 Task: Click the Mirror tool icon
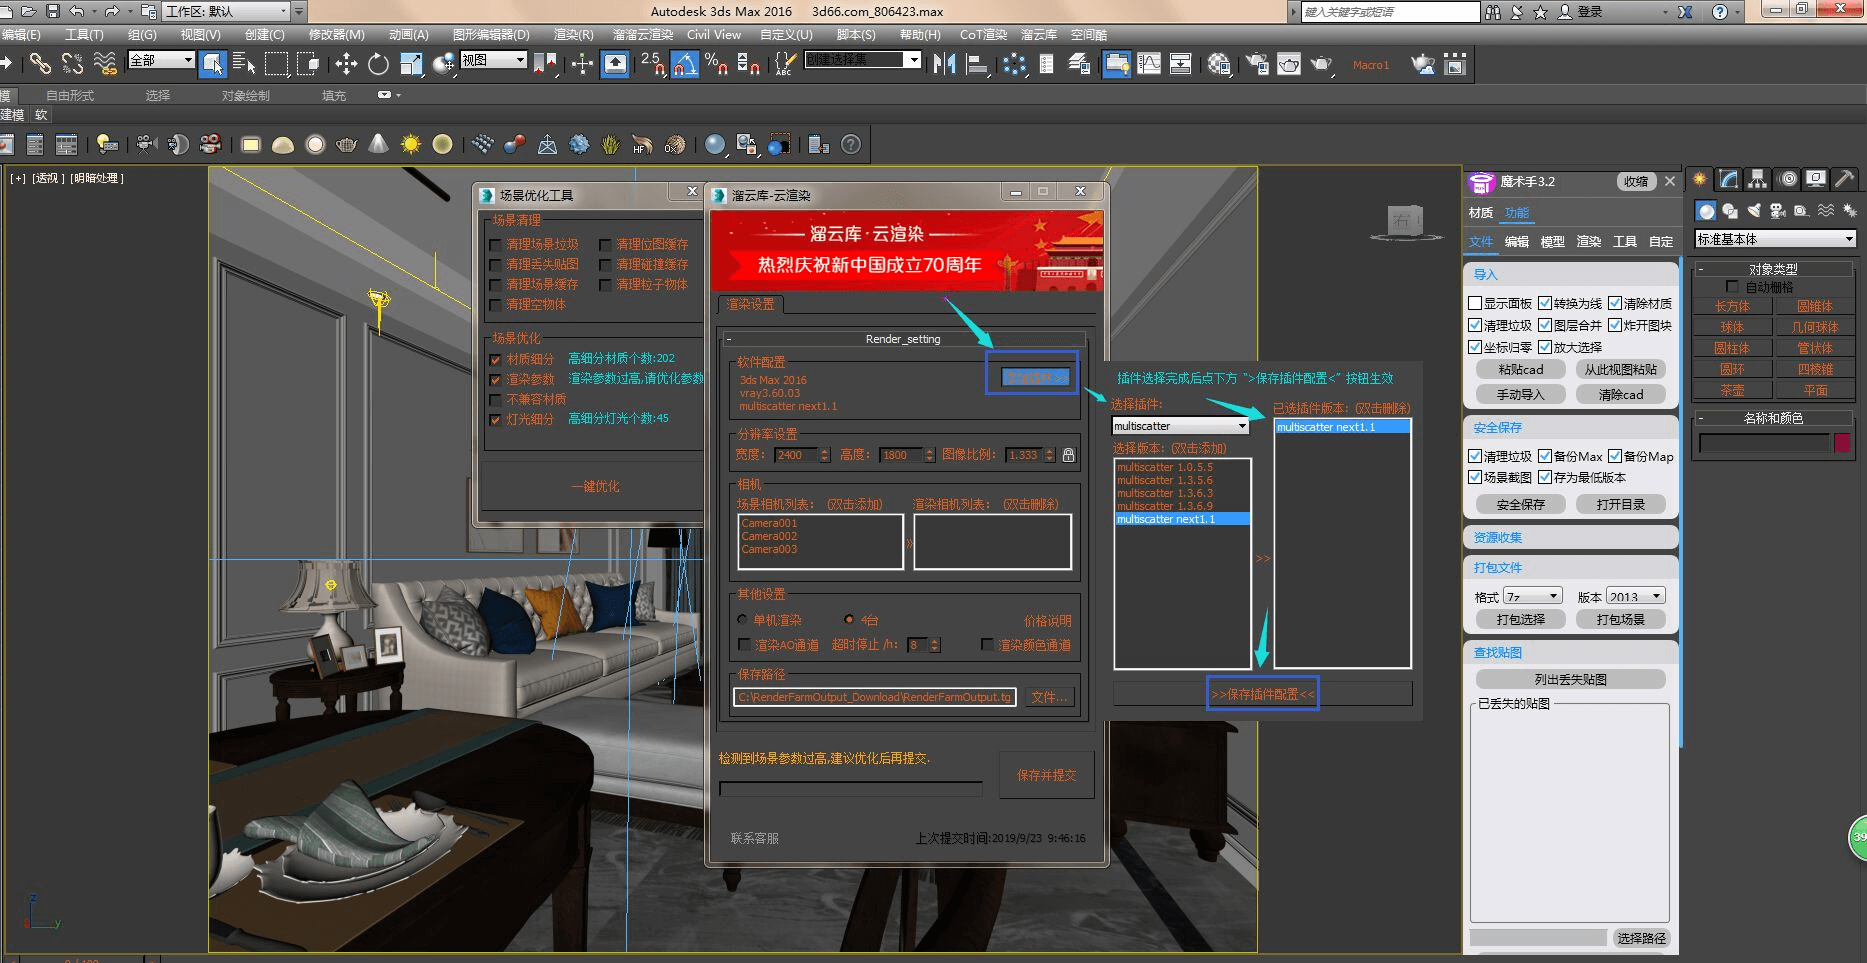[944, 64]
